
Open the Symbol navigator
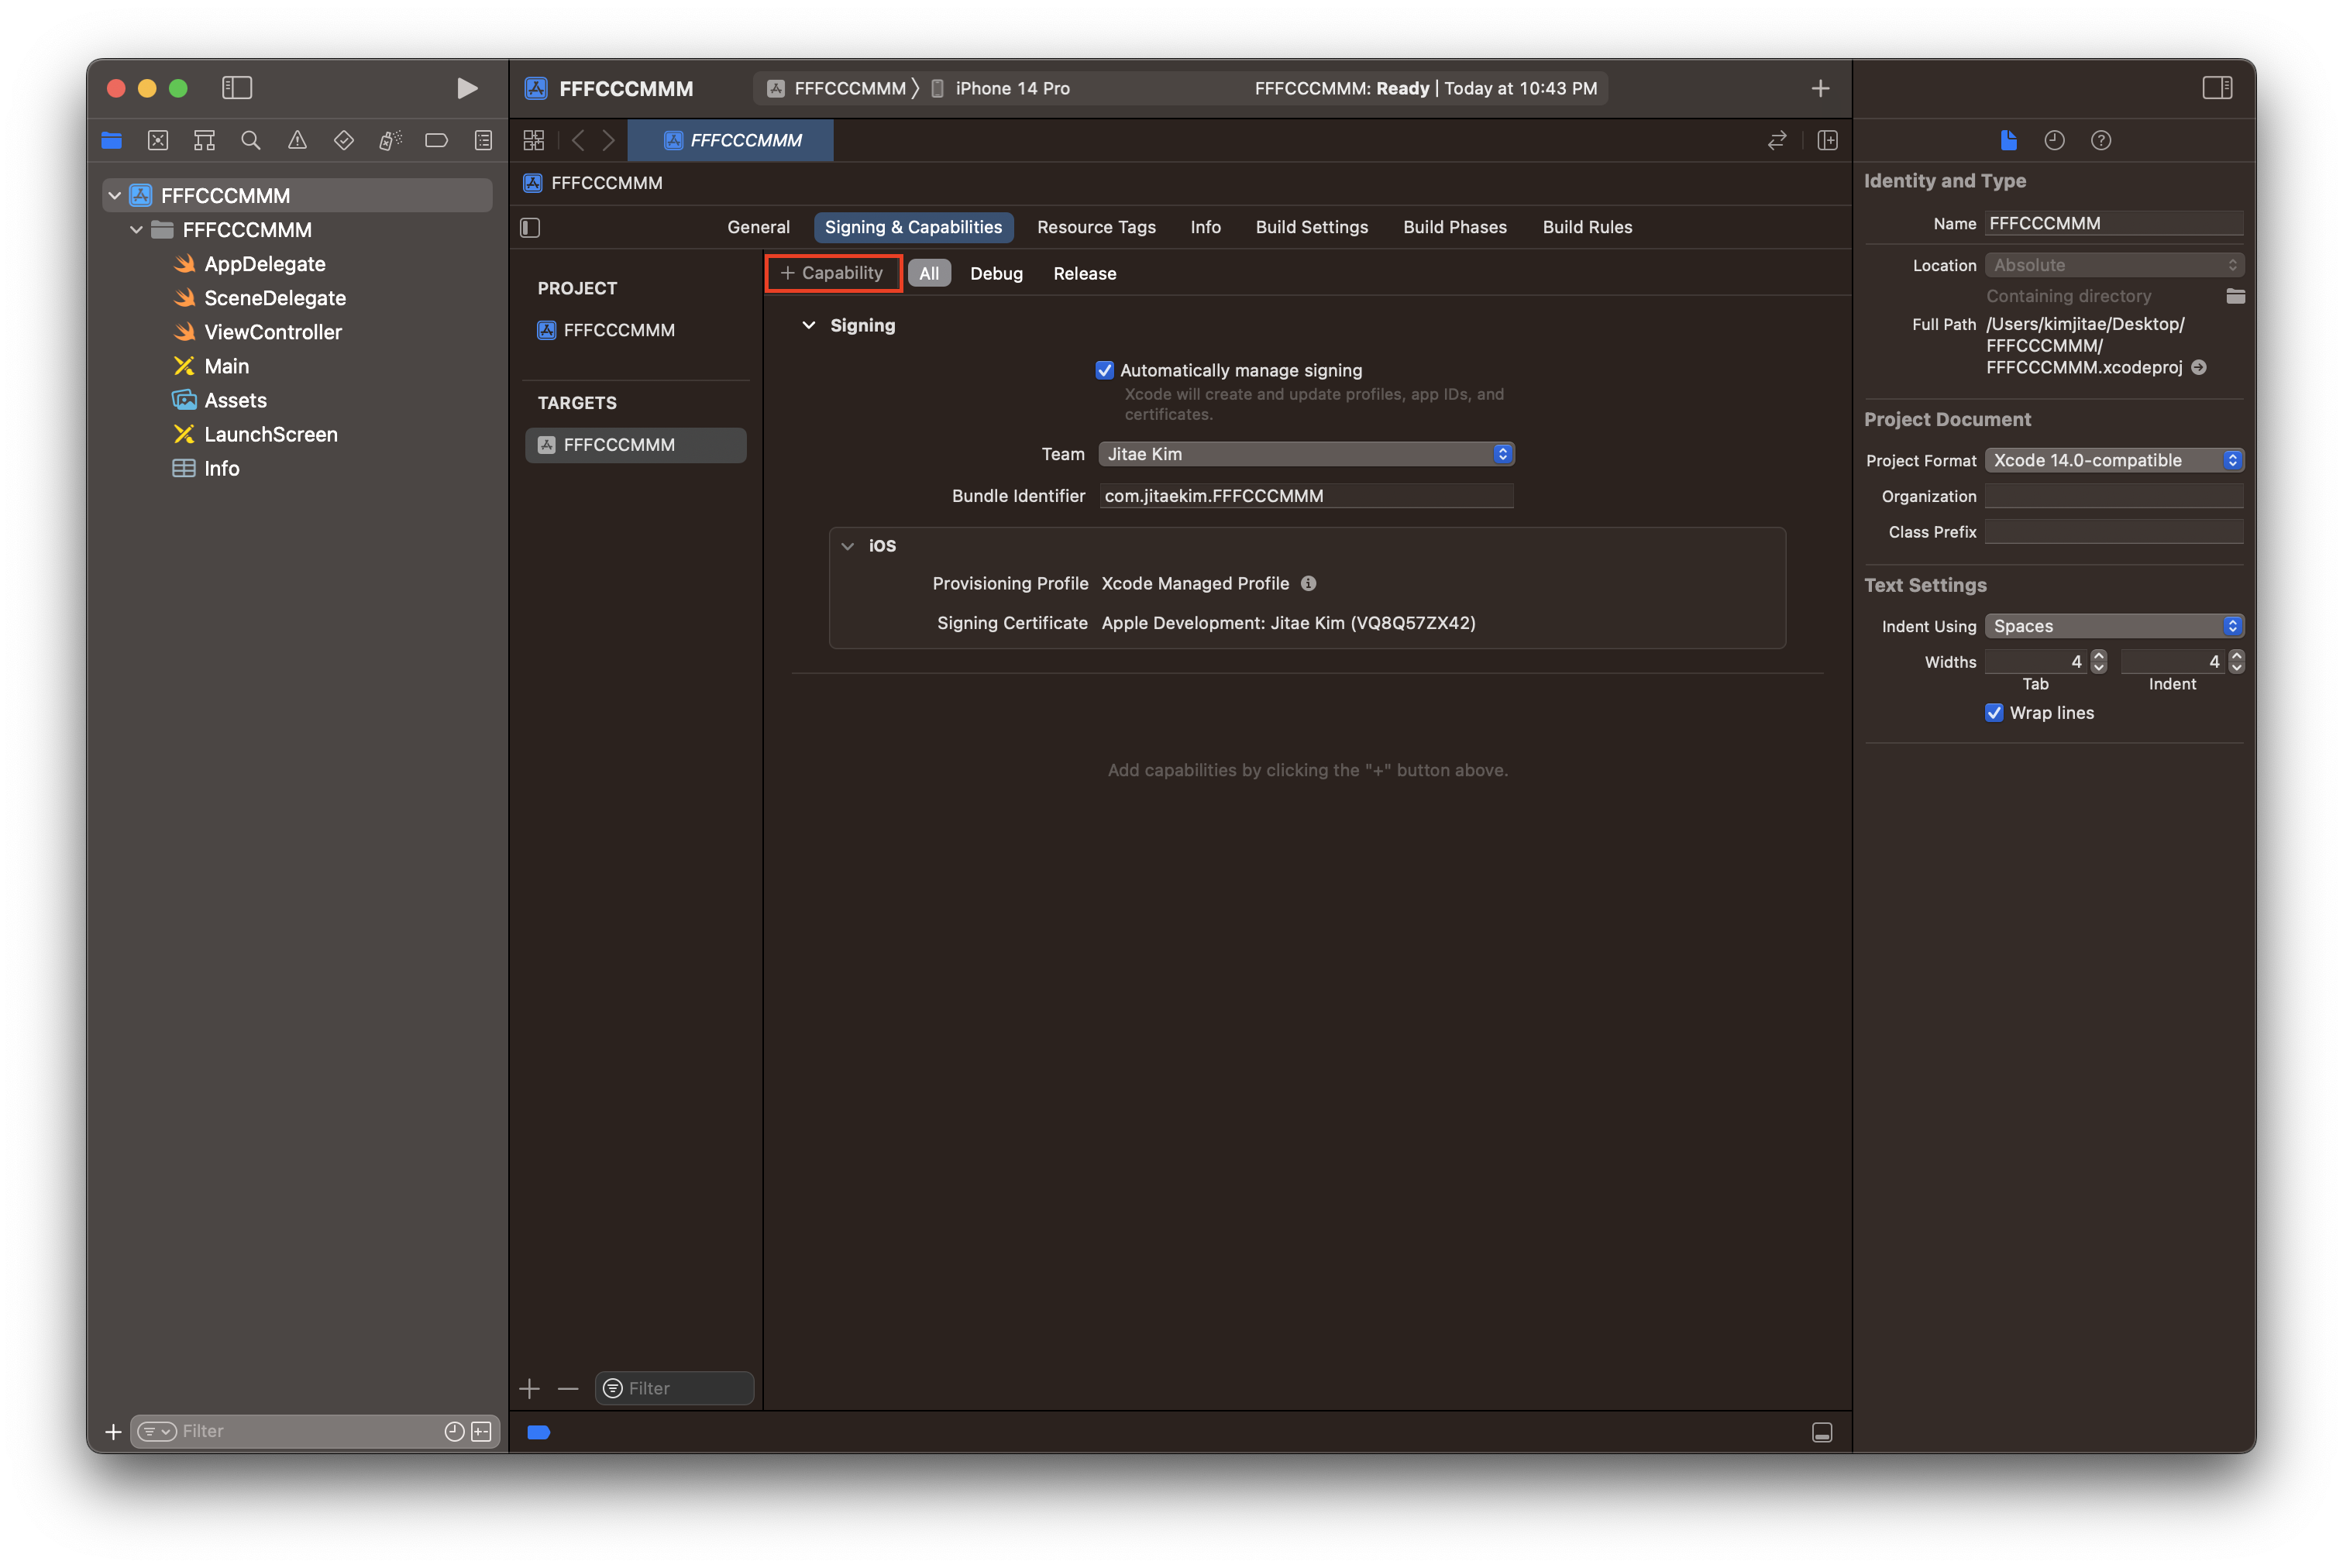(204, 140)
